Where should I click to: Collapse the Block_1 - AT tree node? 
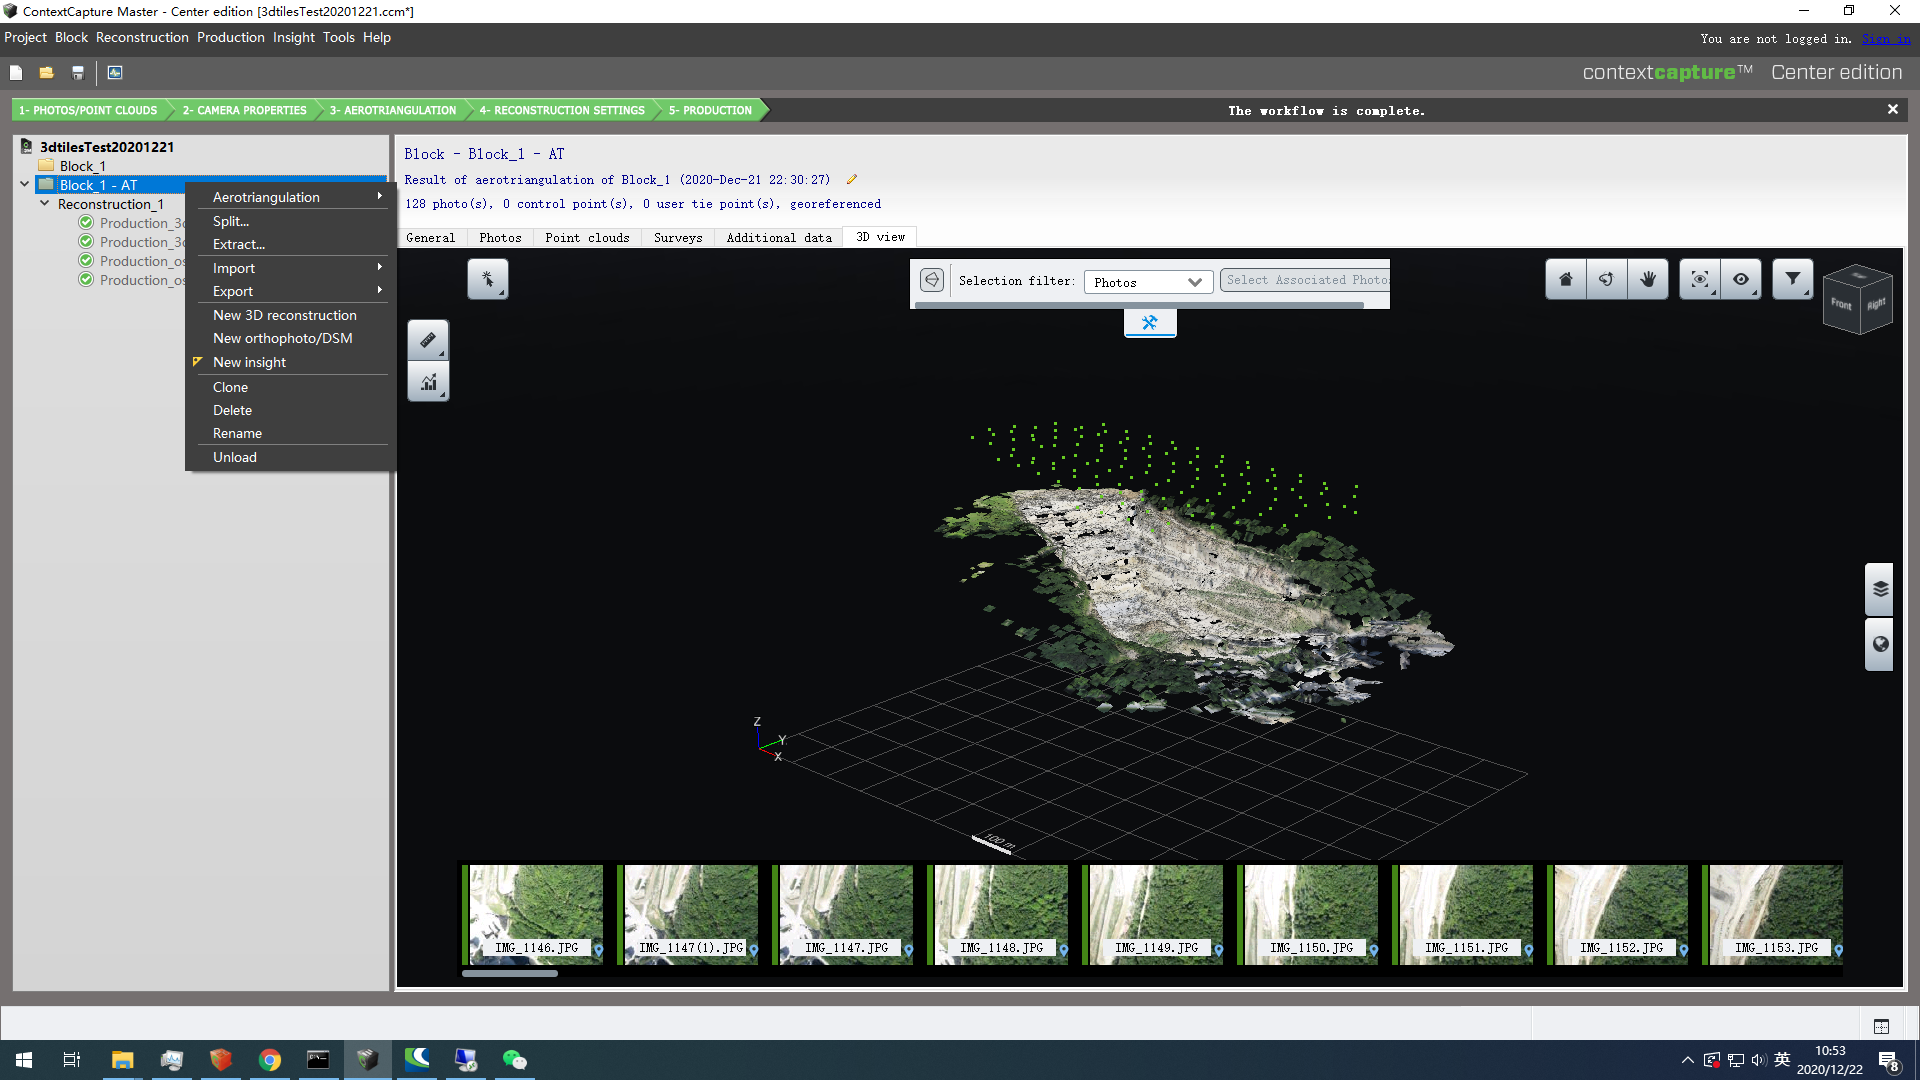[x=25, y=184]
